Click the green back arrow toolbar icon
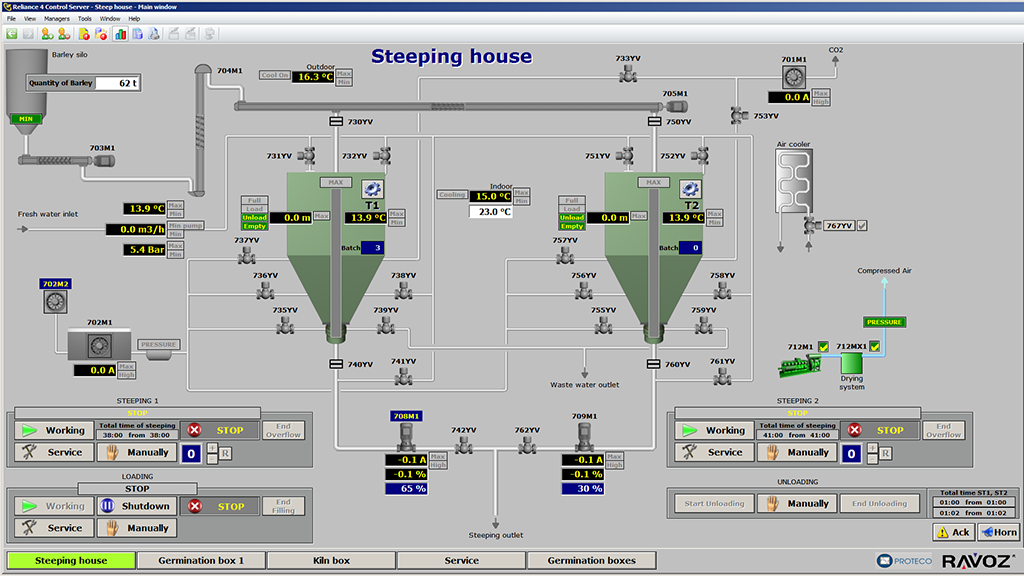Viewport: 1024px width, 576px height. 12,34
